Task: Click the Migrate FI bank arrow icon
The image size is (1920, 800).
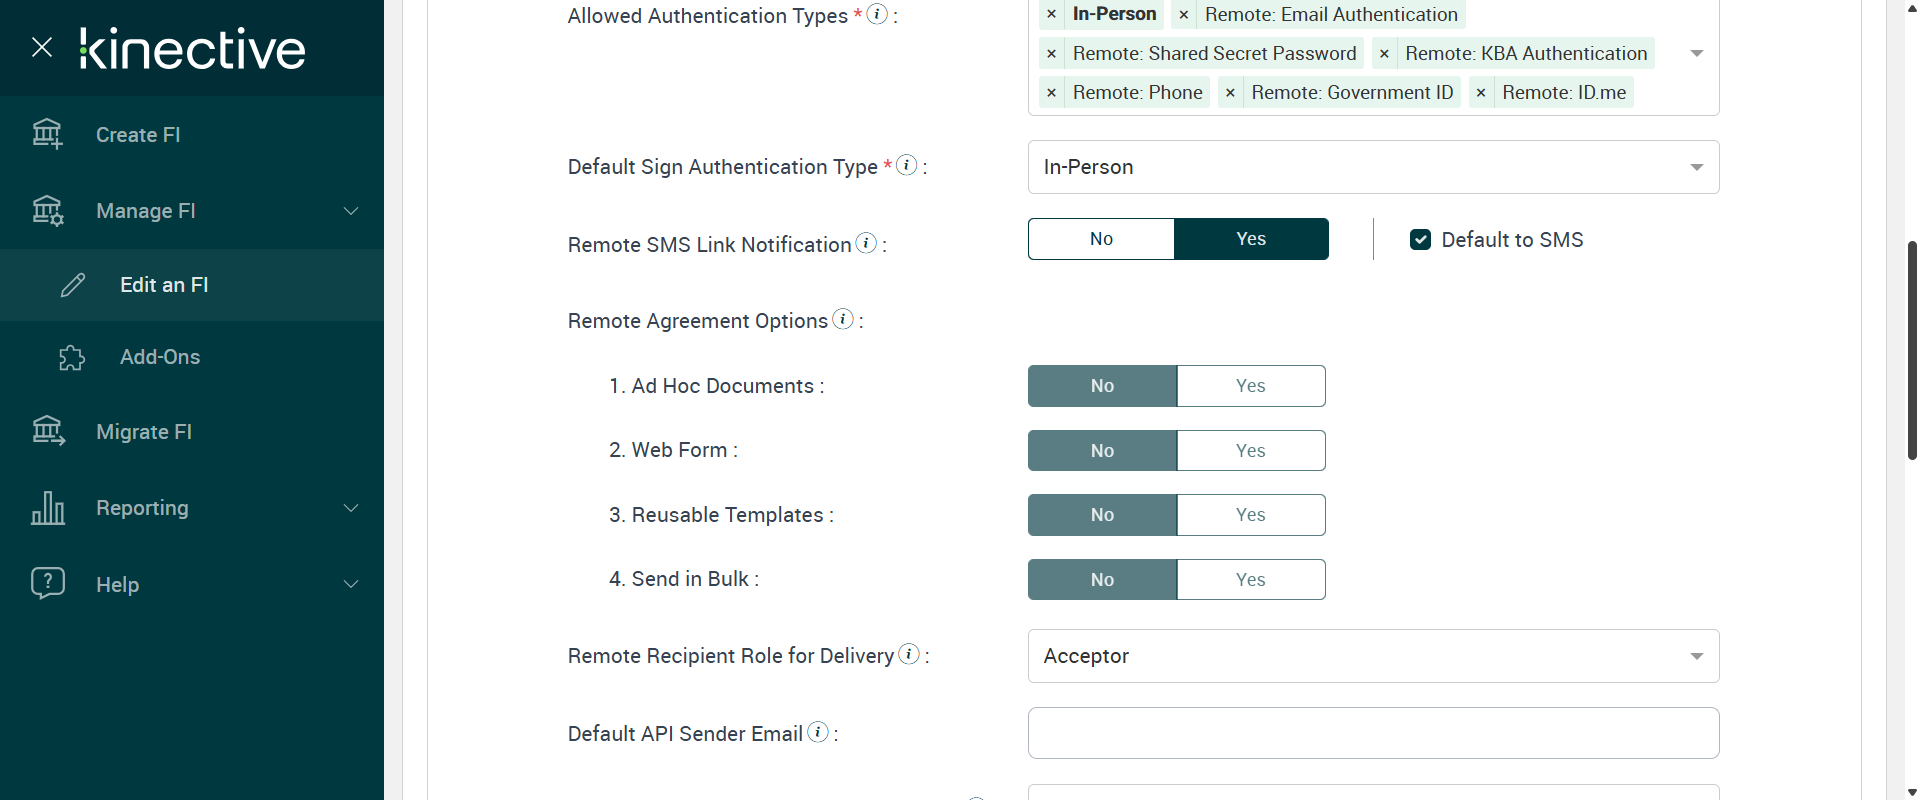Action: pyautogui.click(x=47, y=431)
